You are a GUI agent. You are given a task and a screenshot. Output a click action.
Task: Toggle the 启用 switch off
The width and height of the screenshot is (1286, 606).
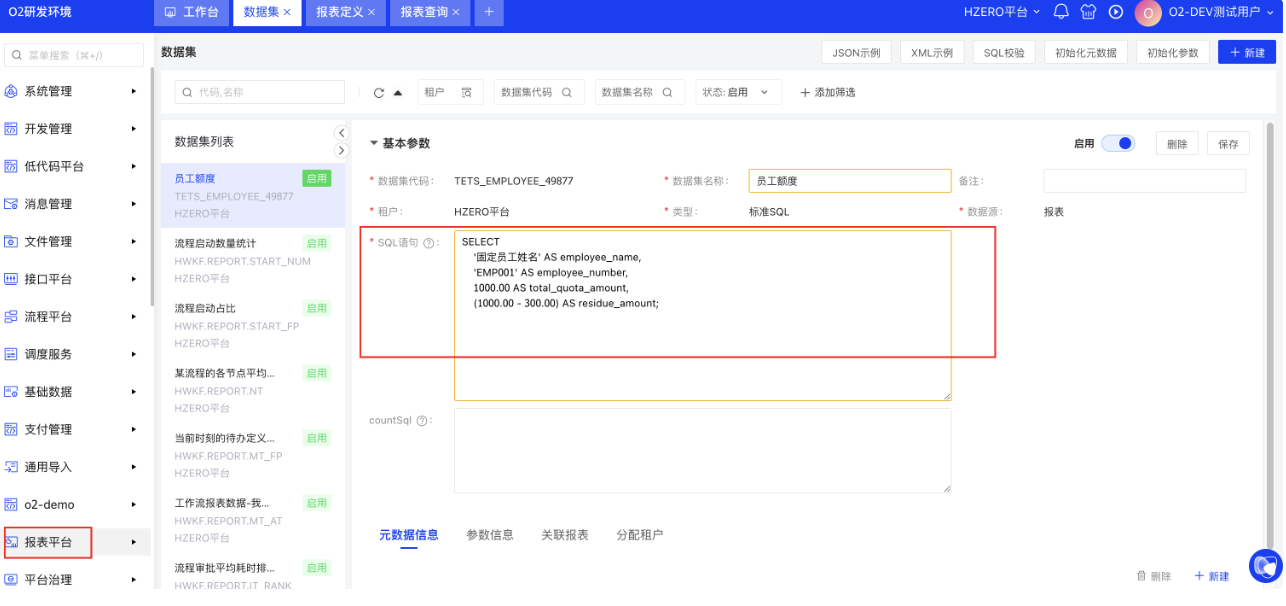1118,144
